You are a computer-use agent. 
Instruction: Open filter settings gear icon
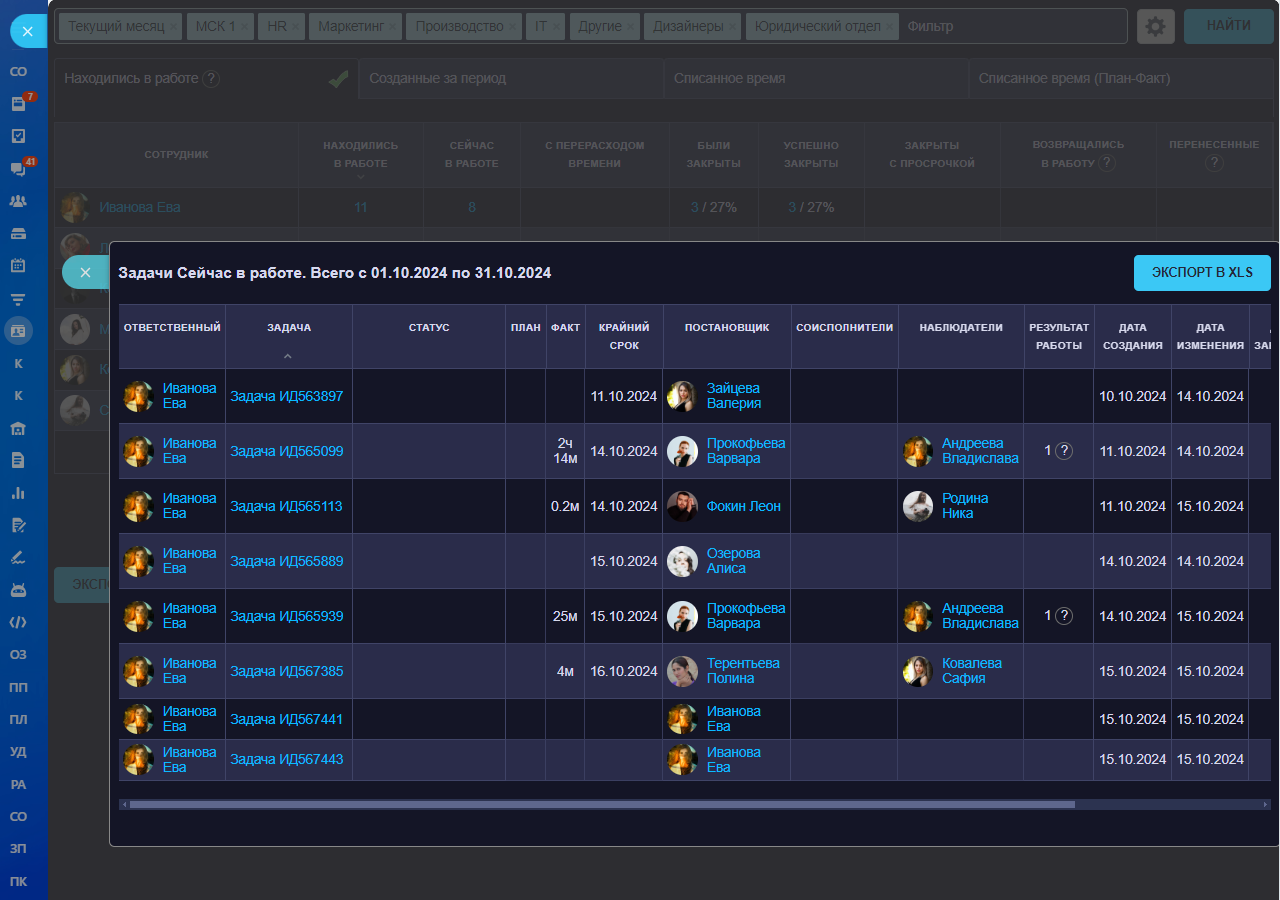click(x=1155, y=26)
